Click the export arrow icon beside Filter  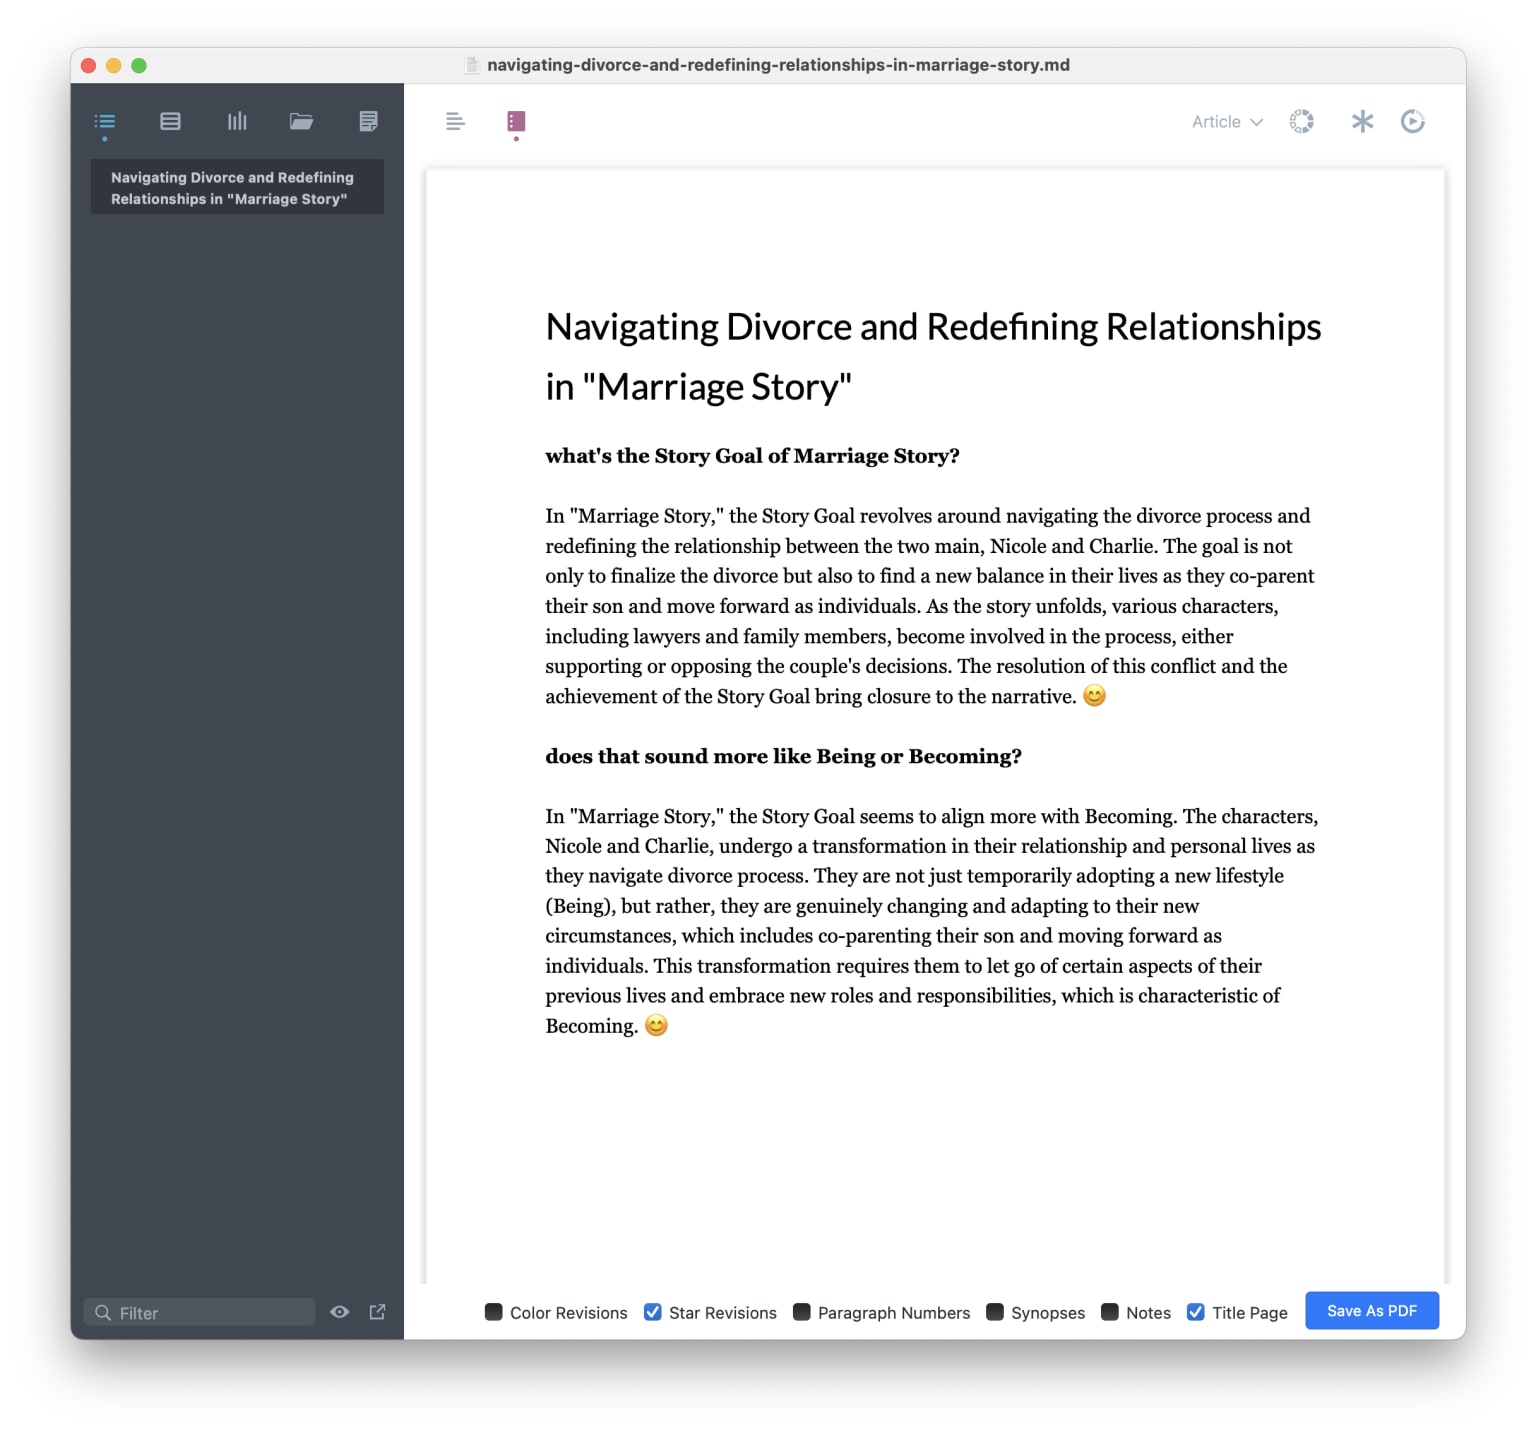click(x=377, y=1312)
